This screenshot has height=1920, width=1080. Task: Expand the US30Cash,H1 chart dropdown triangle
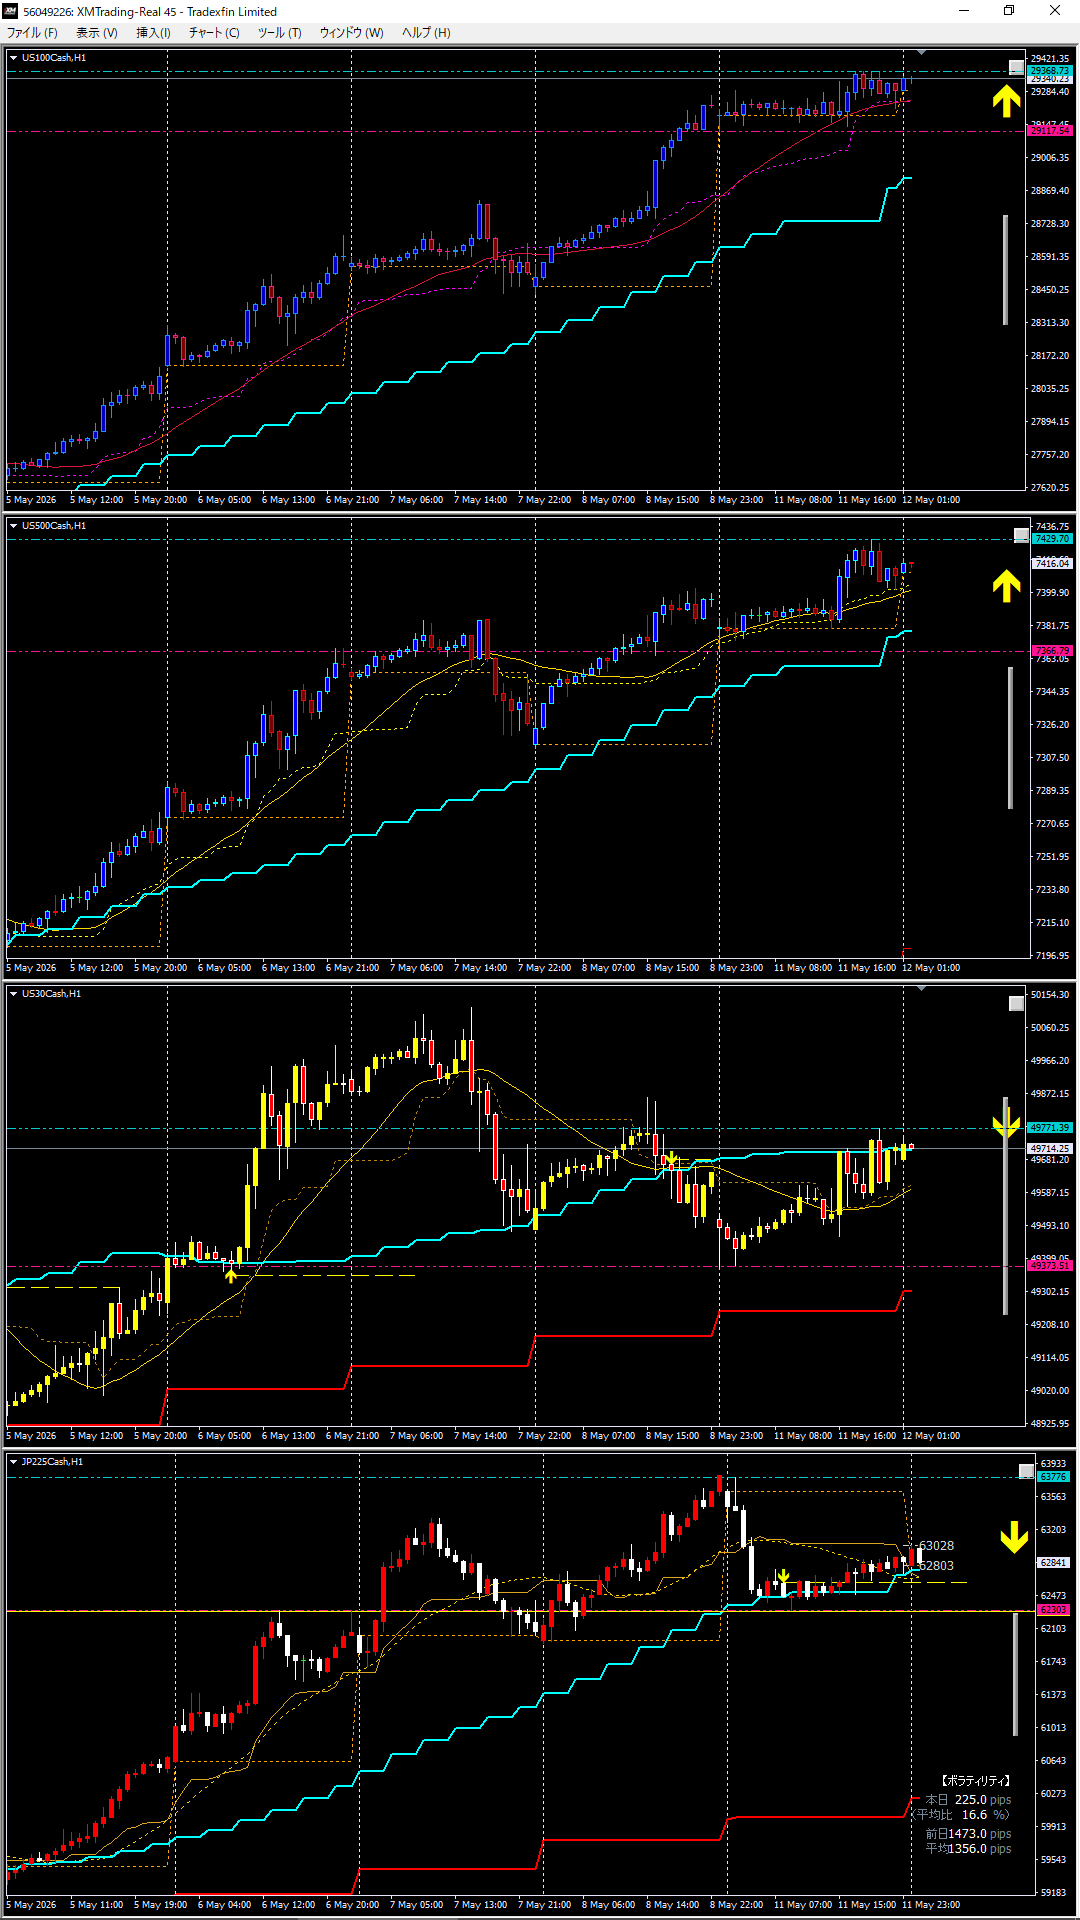pos(13,994)
